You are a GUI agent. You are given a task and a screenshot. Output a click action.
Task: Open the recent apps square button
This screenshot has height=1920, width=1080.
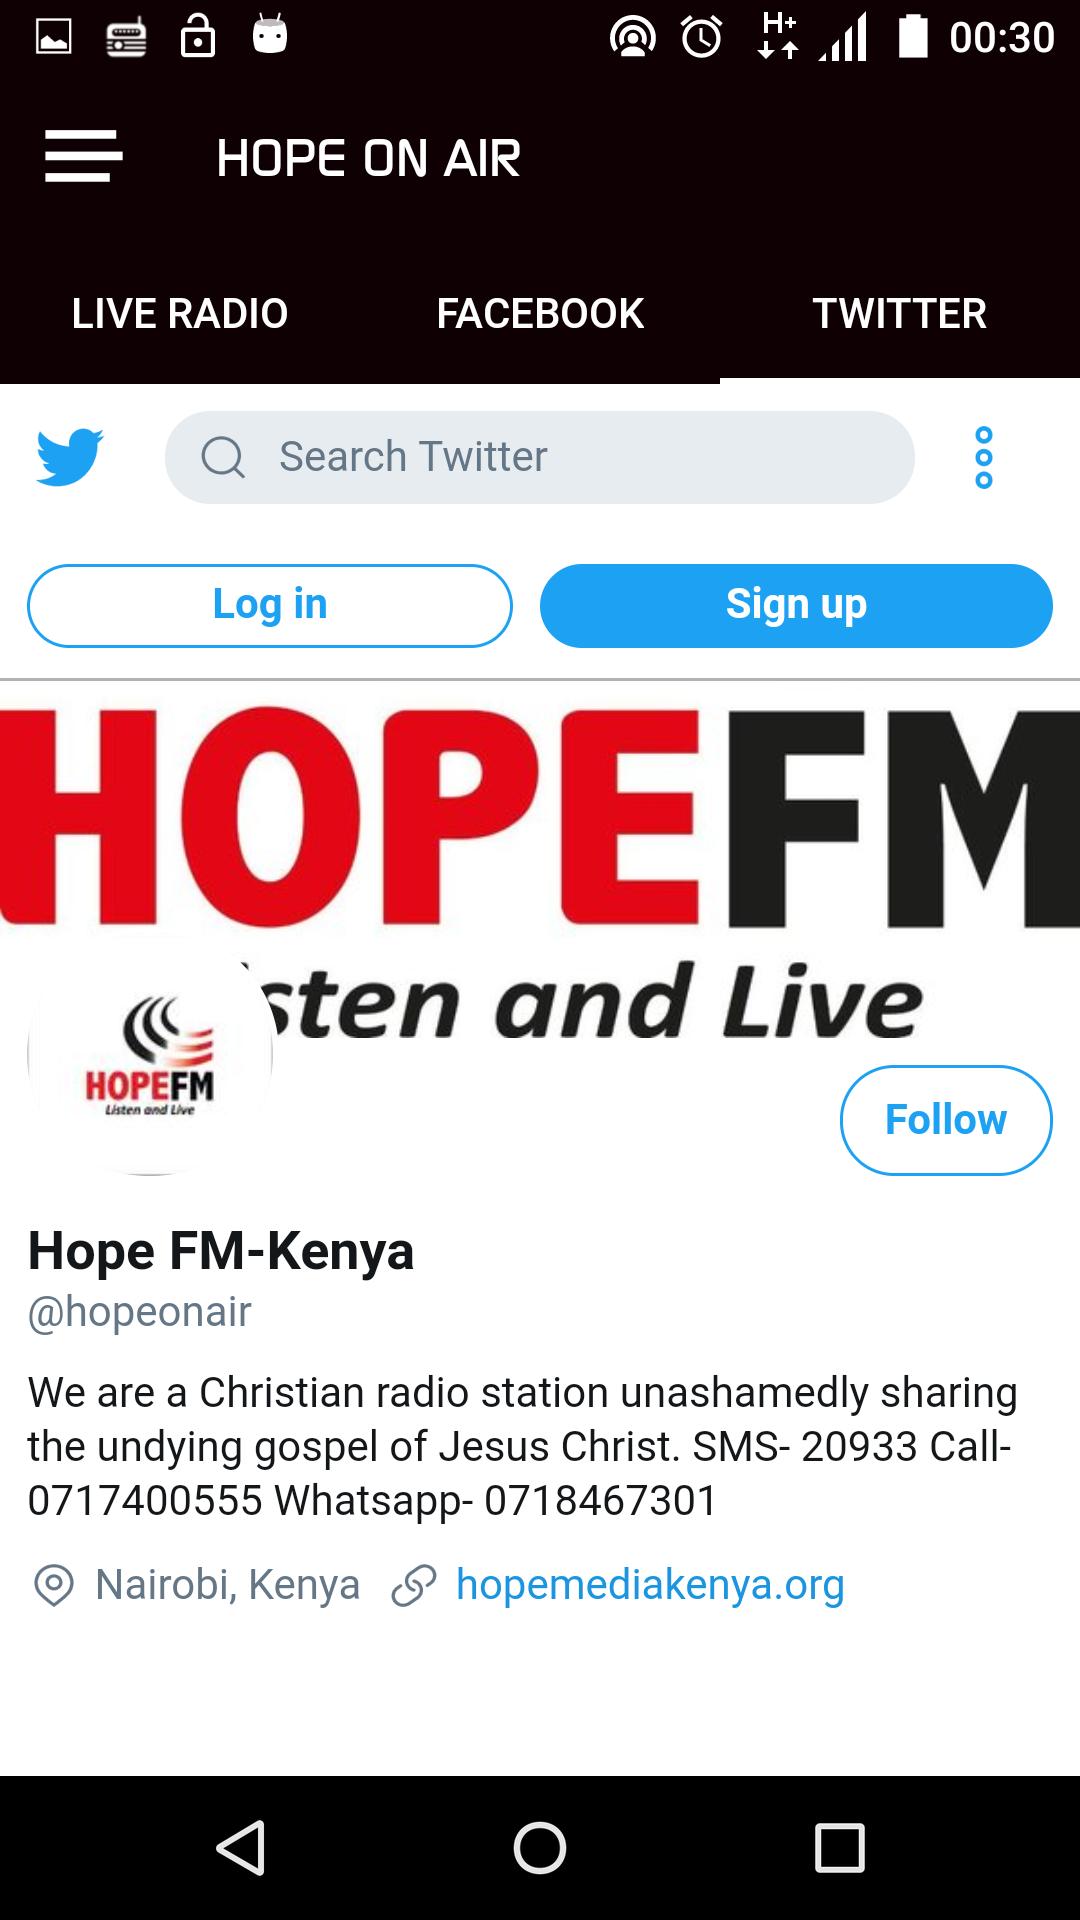(840, 1847)
